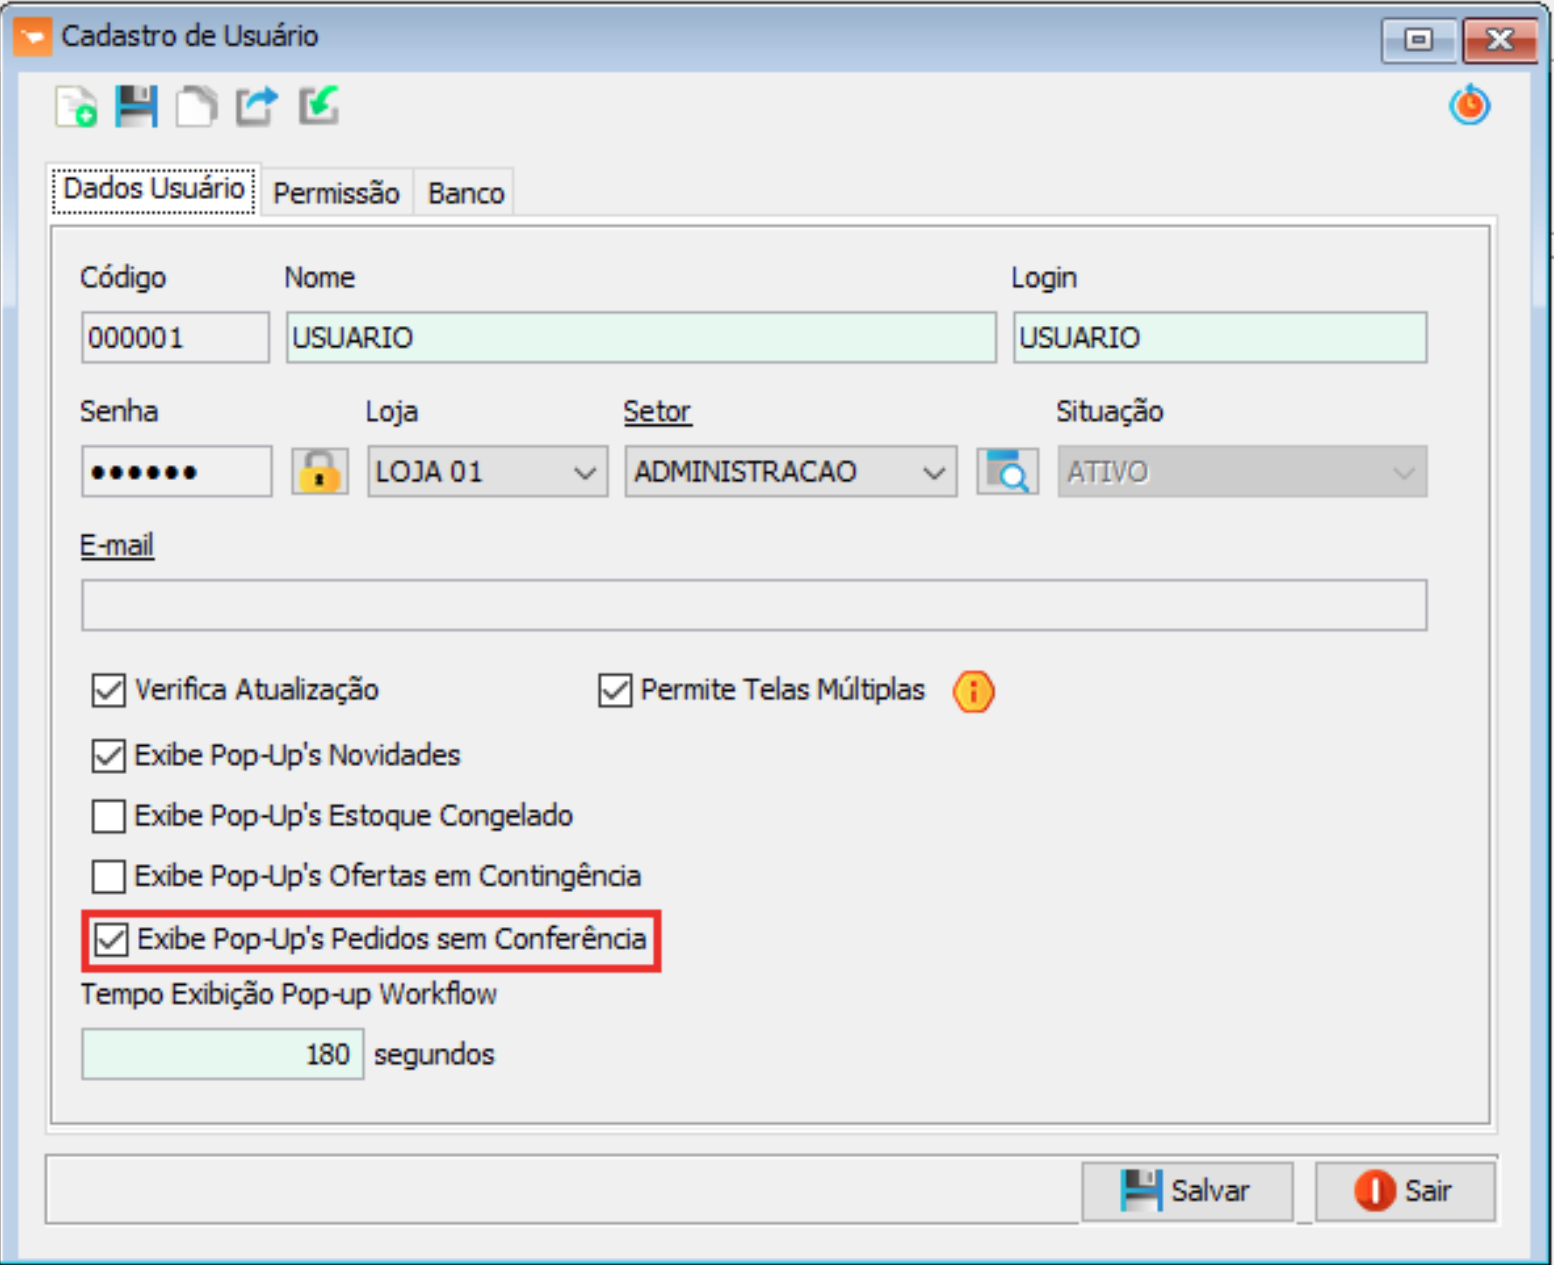Open the Banco tab
This screenshot has width=1554, height=1265.
466,193
